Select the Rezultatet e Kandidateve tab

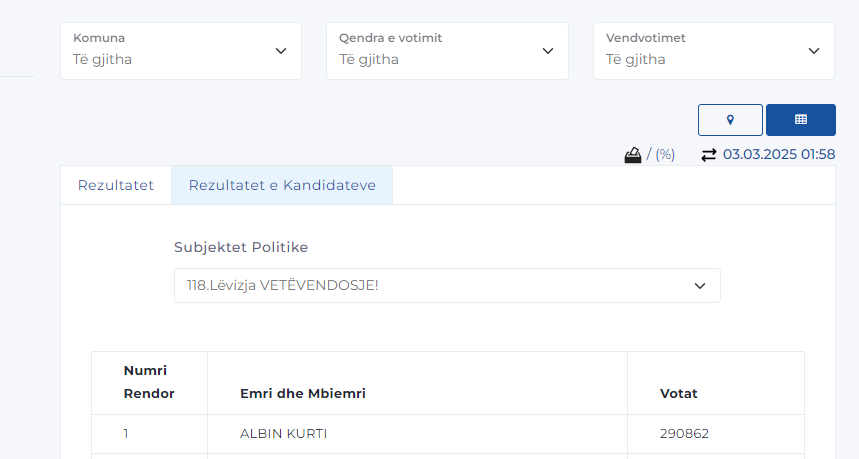pos(282,186)
